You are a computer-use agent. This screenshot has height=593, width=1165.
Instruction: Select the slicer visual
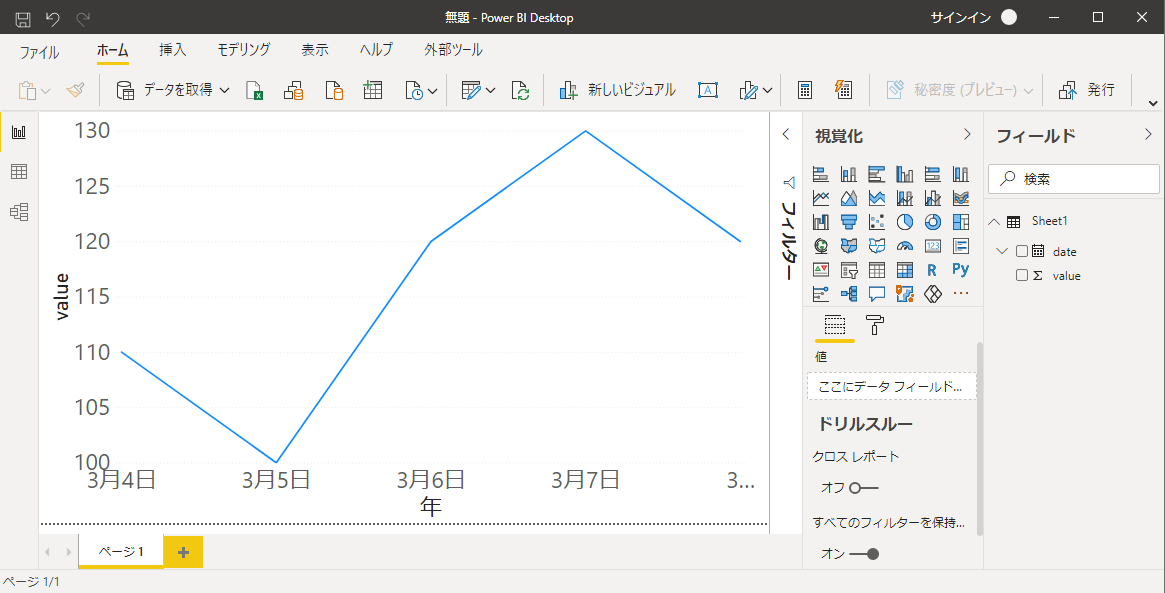[x=848, y=270]
